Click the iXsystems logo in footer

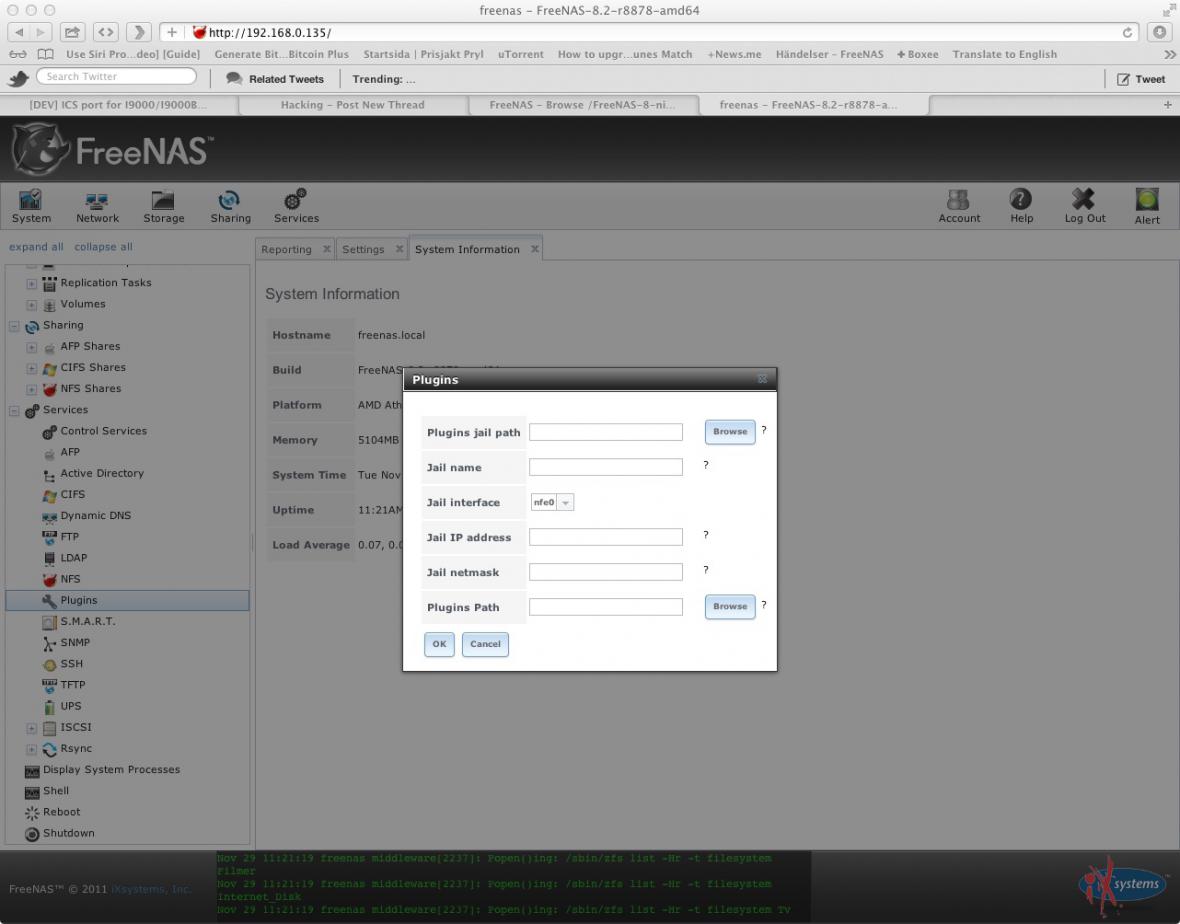(x=1124, y=887)
